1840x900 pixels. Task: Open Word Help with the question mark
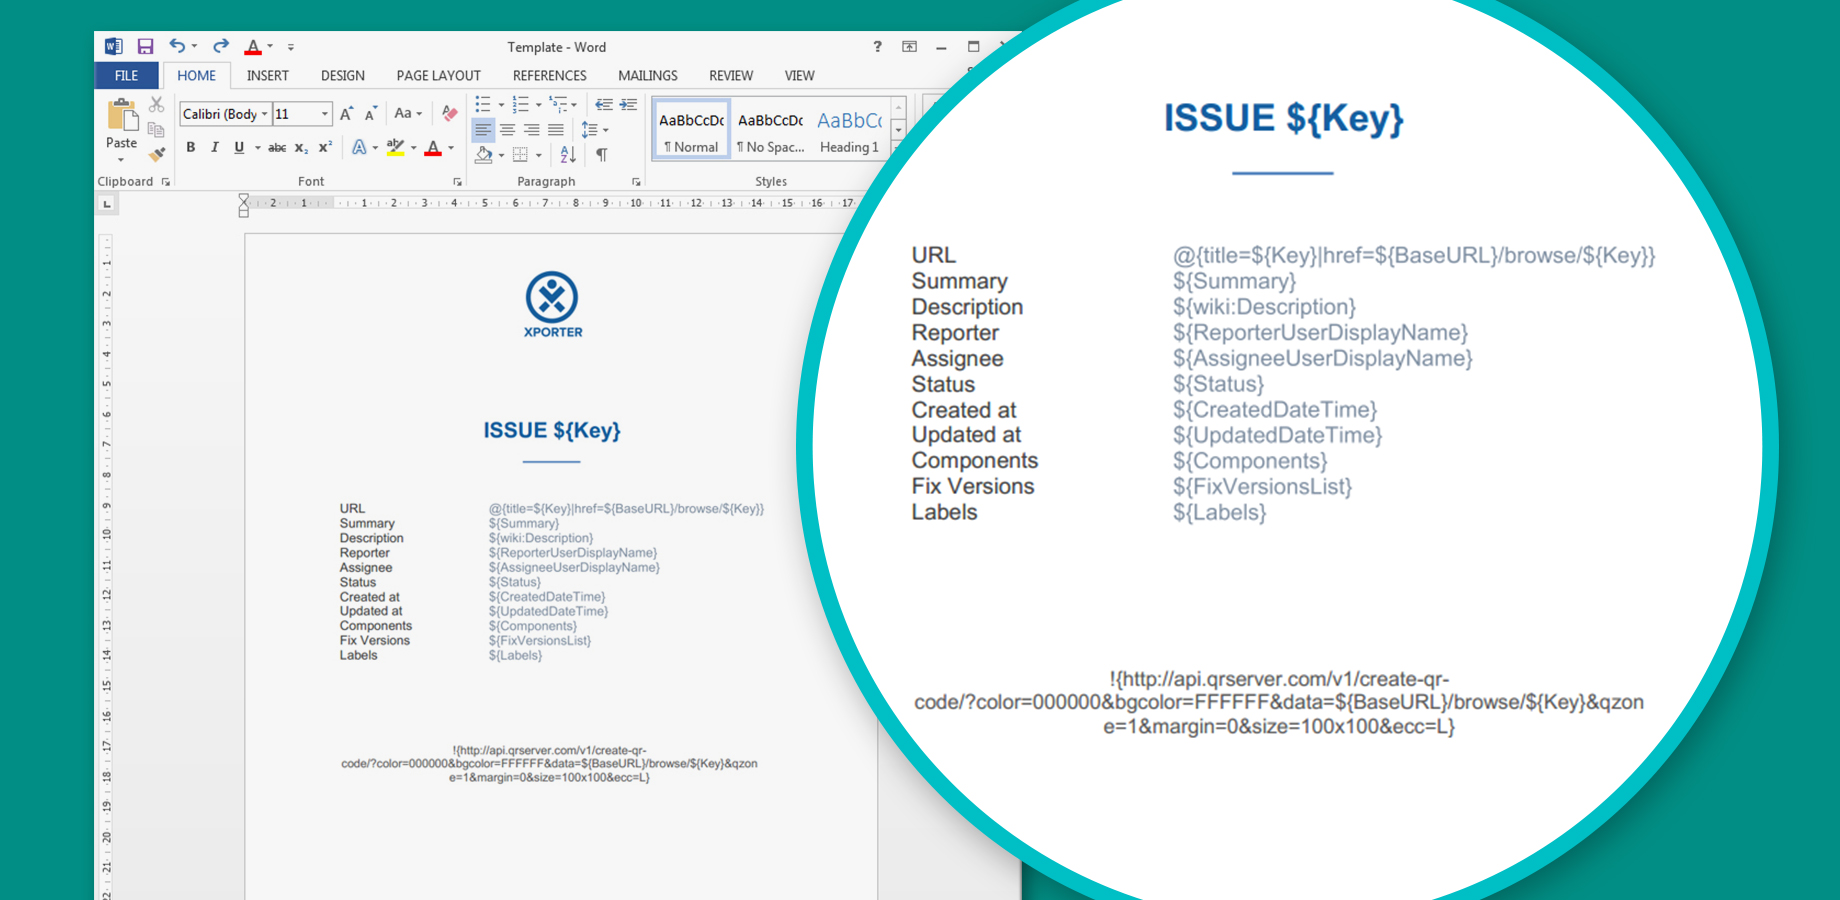(877, 46)
